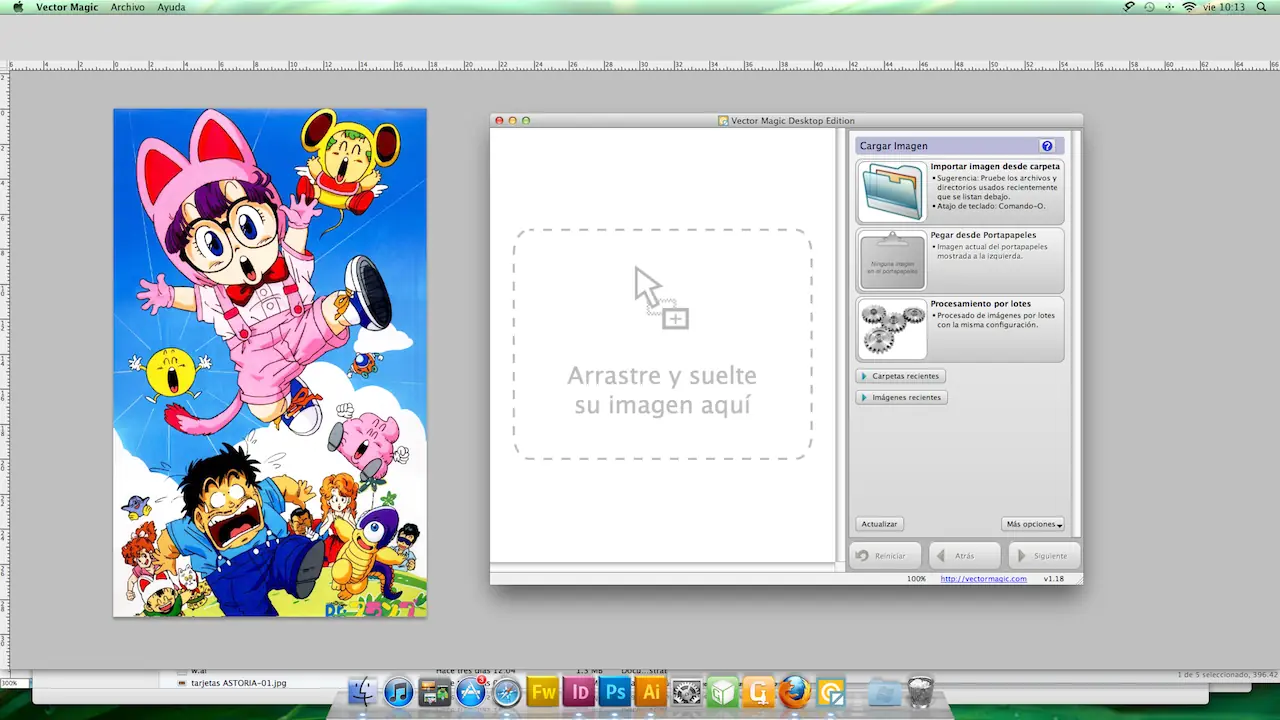
Task: Open the Apple menu
Action: point(18,7)
